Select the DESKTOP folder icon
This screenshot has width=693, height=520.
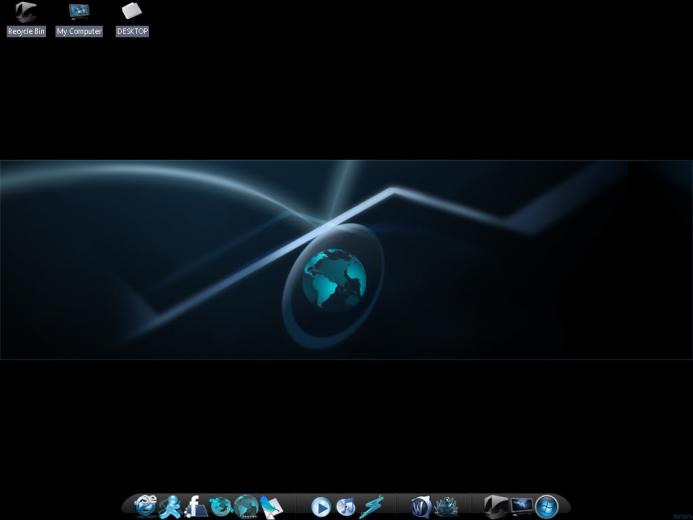click(132, 11)
